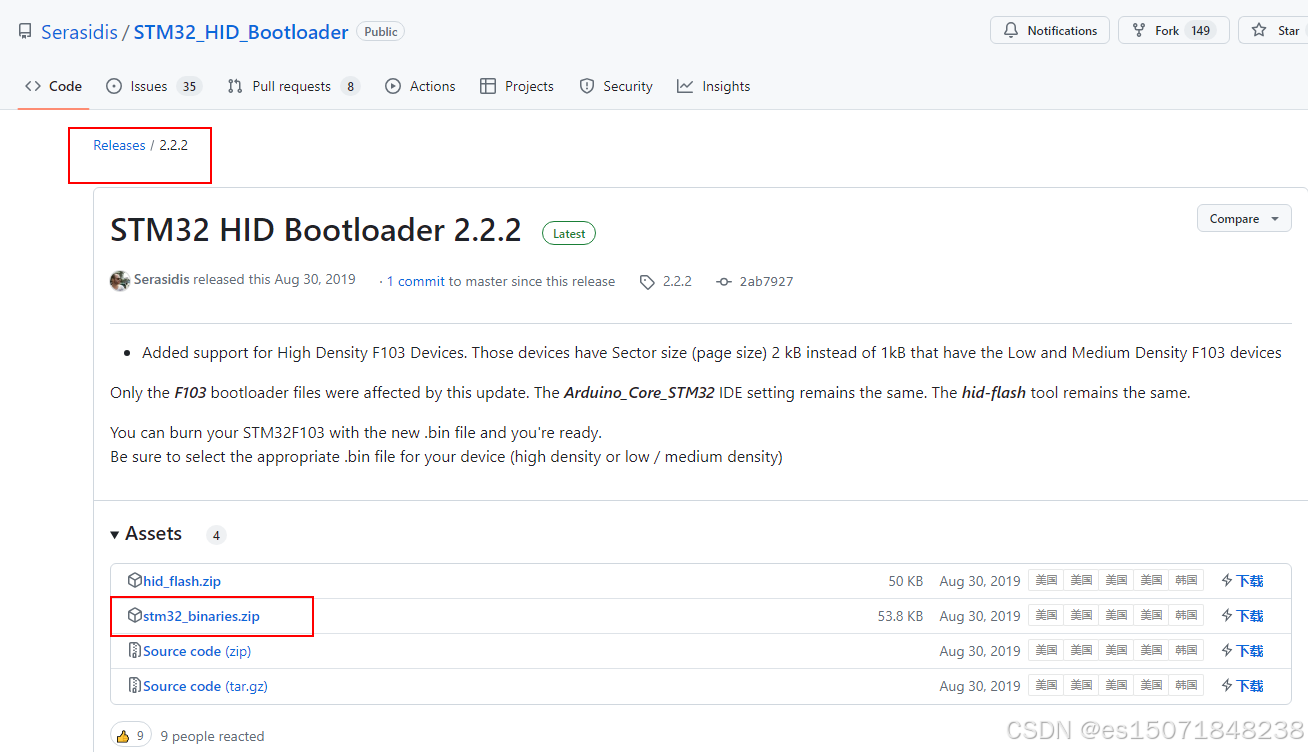Click the Pull requests counter 8
Viewport: 1308px width, 752px height.
coord(350,86)
